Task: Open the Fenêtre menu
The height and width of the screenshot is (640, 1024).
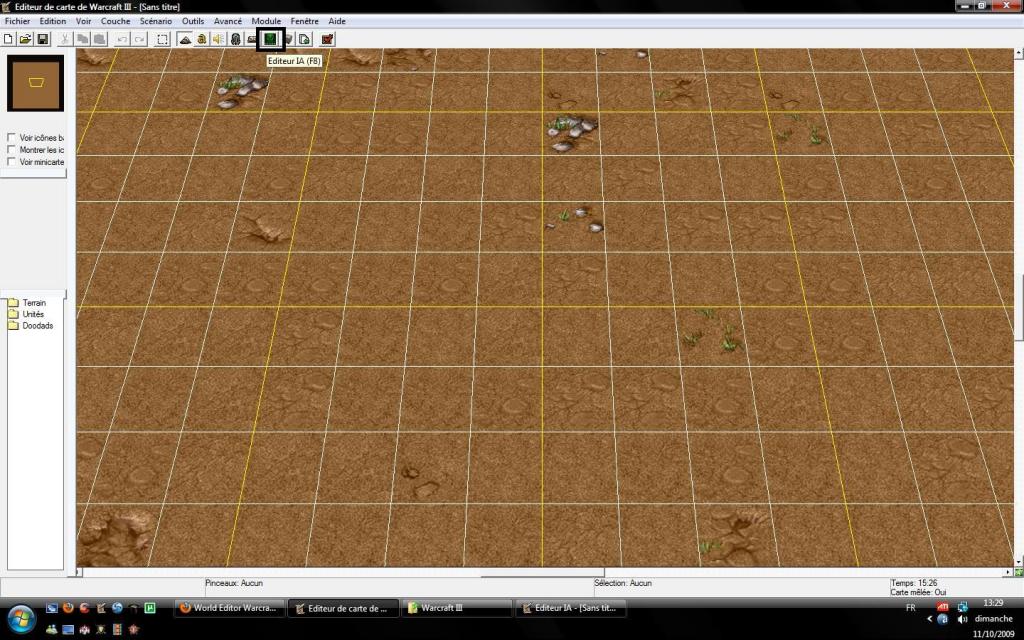Action: coord(305,21)
